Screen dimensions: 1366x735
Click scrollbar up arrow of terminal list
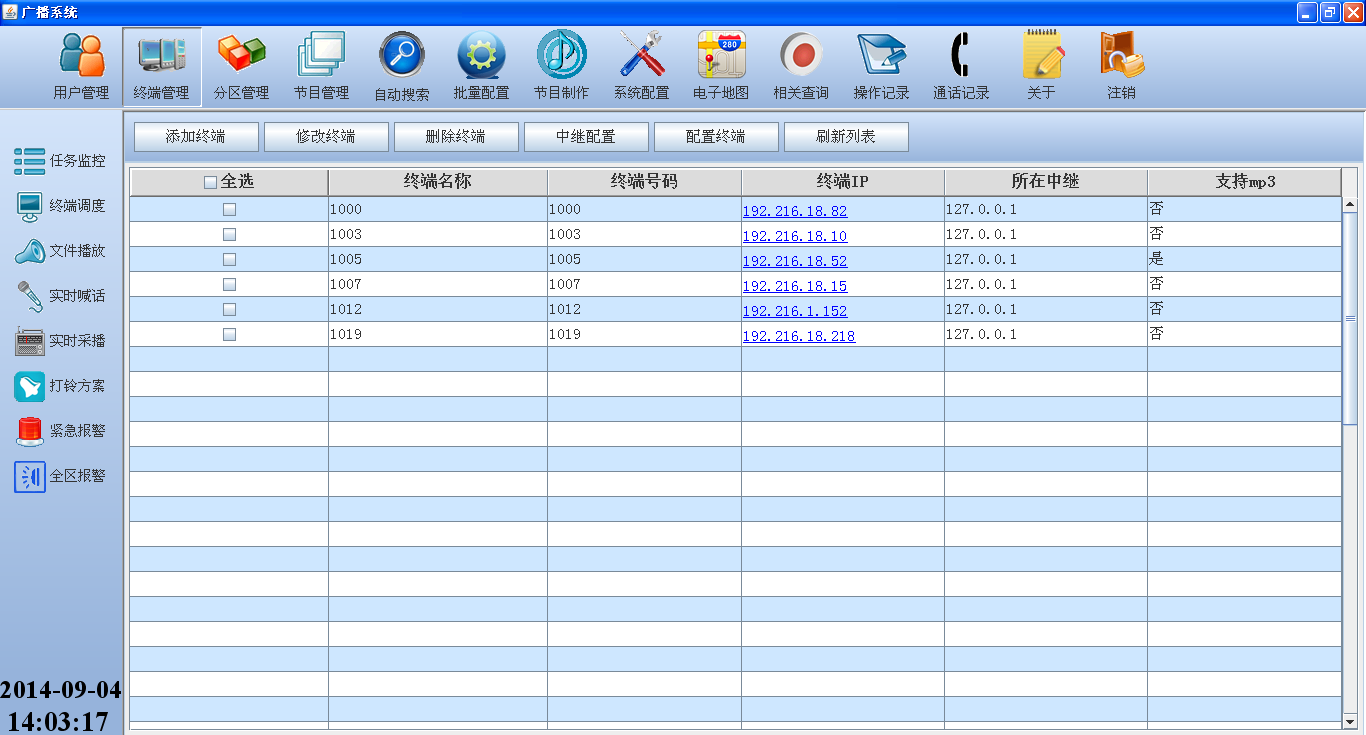tap(1349, 205)
